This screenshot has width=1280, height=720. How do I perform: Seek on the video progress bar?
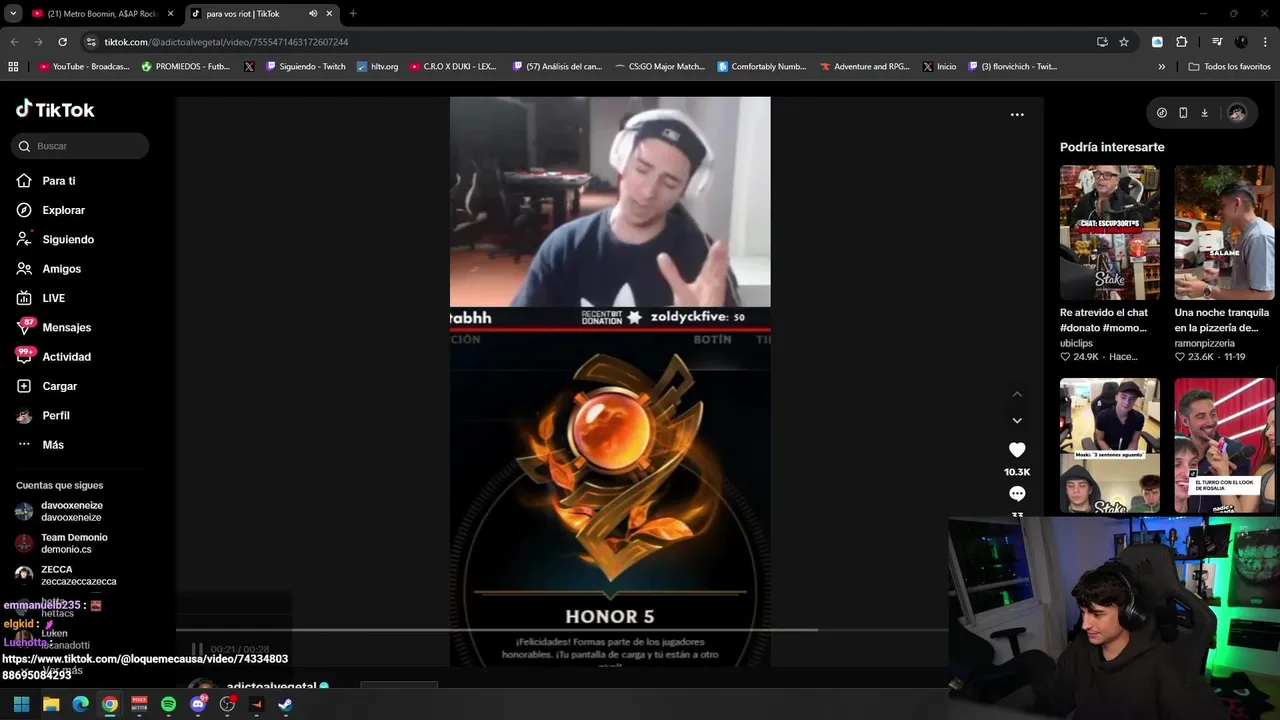click(562, 630)
